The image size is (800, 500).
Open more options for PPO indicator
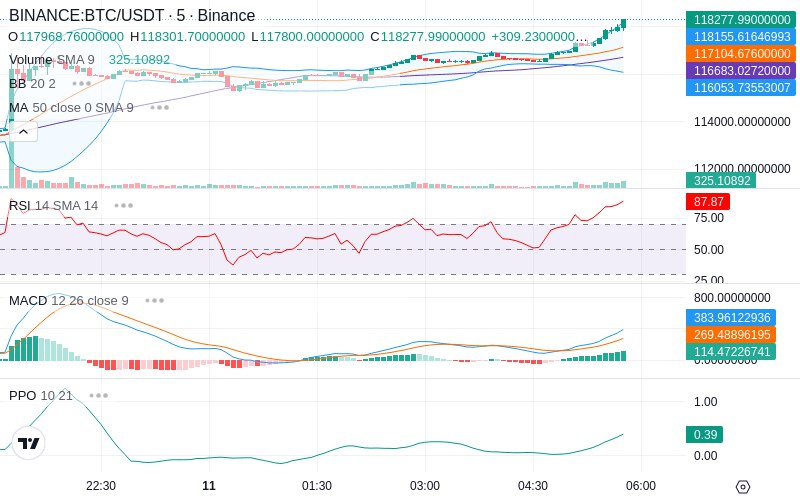pyautogui.click(x=98, y=395)
